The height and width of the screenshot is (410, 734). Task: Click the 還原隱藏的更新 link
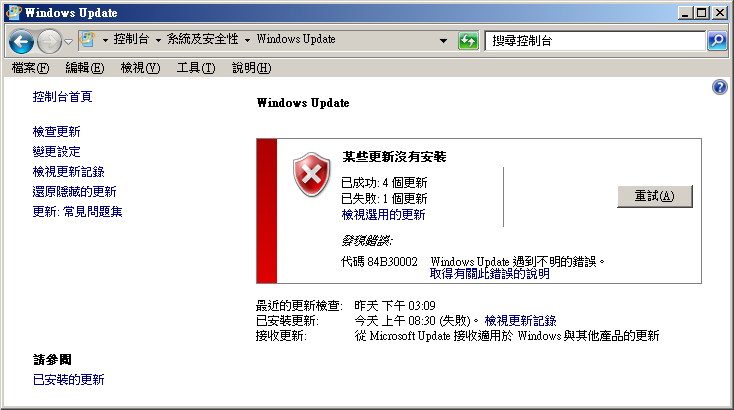[x=74, y=192]
